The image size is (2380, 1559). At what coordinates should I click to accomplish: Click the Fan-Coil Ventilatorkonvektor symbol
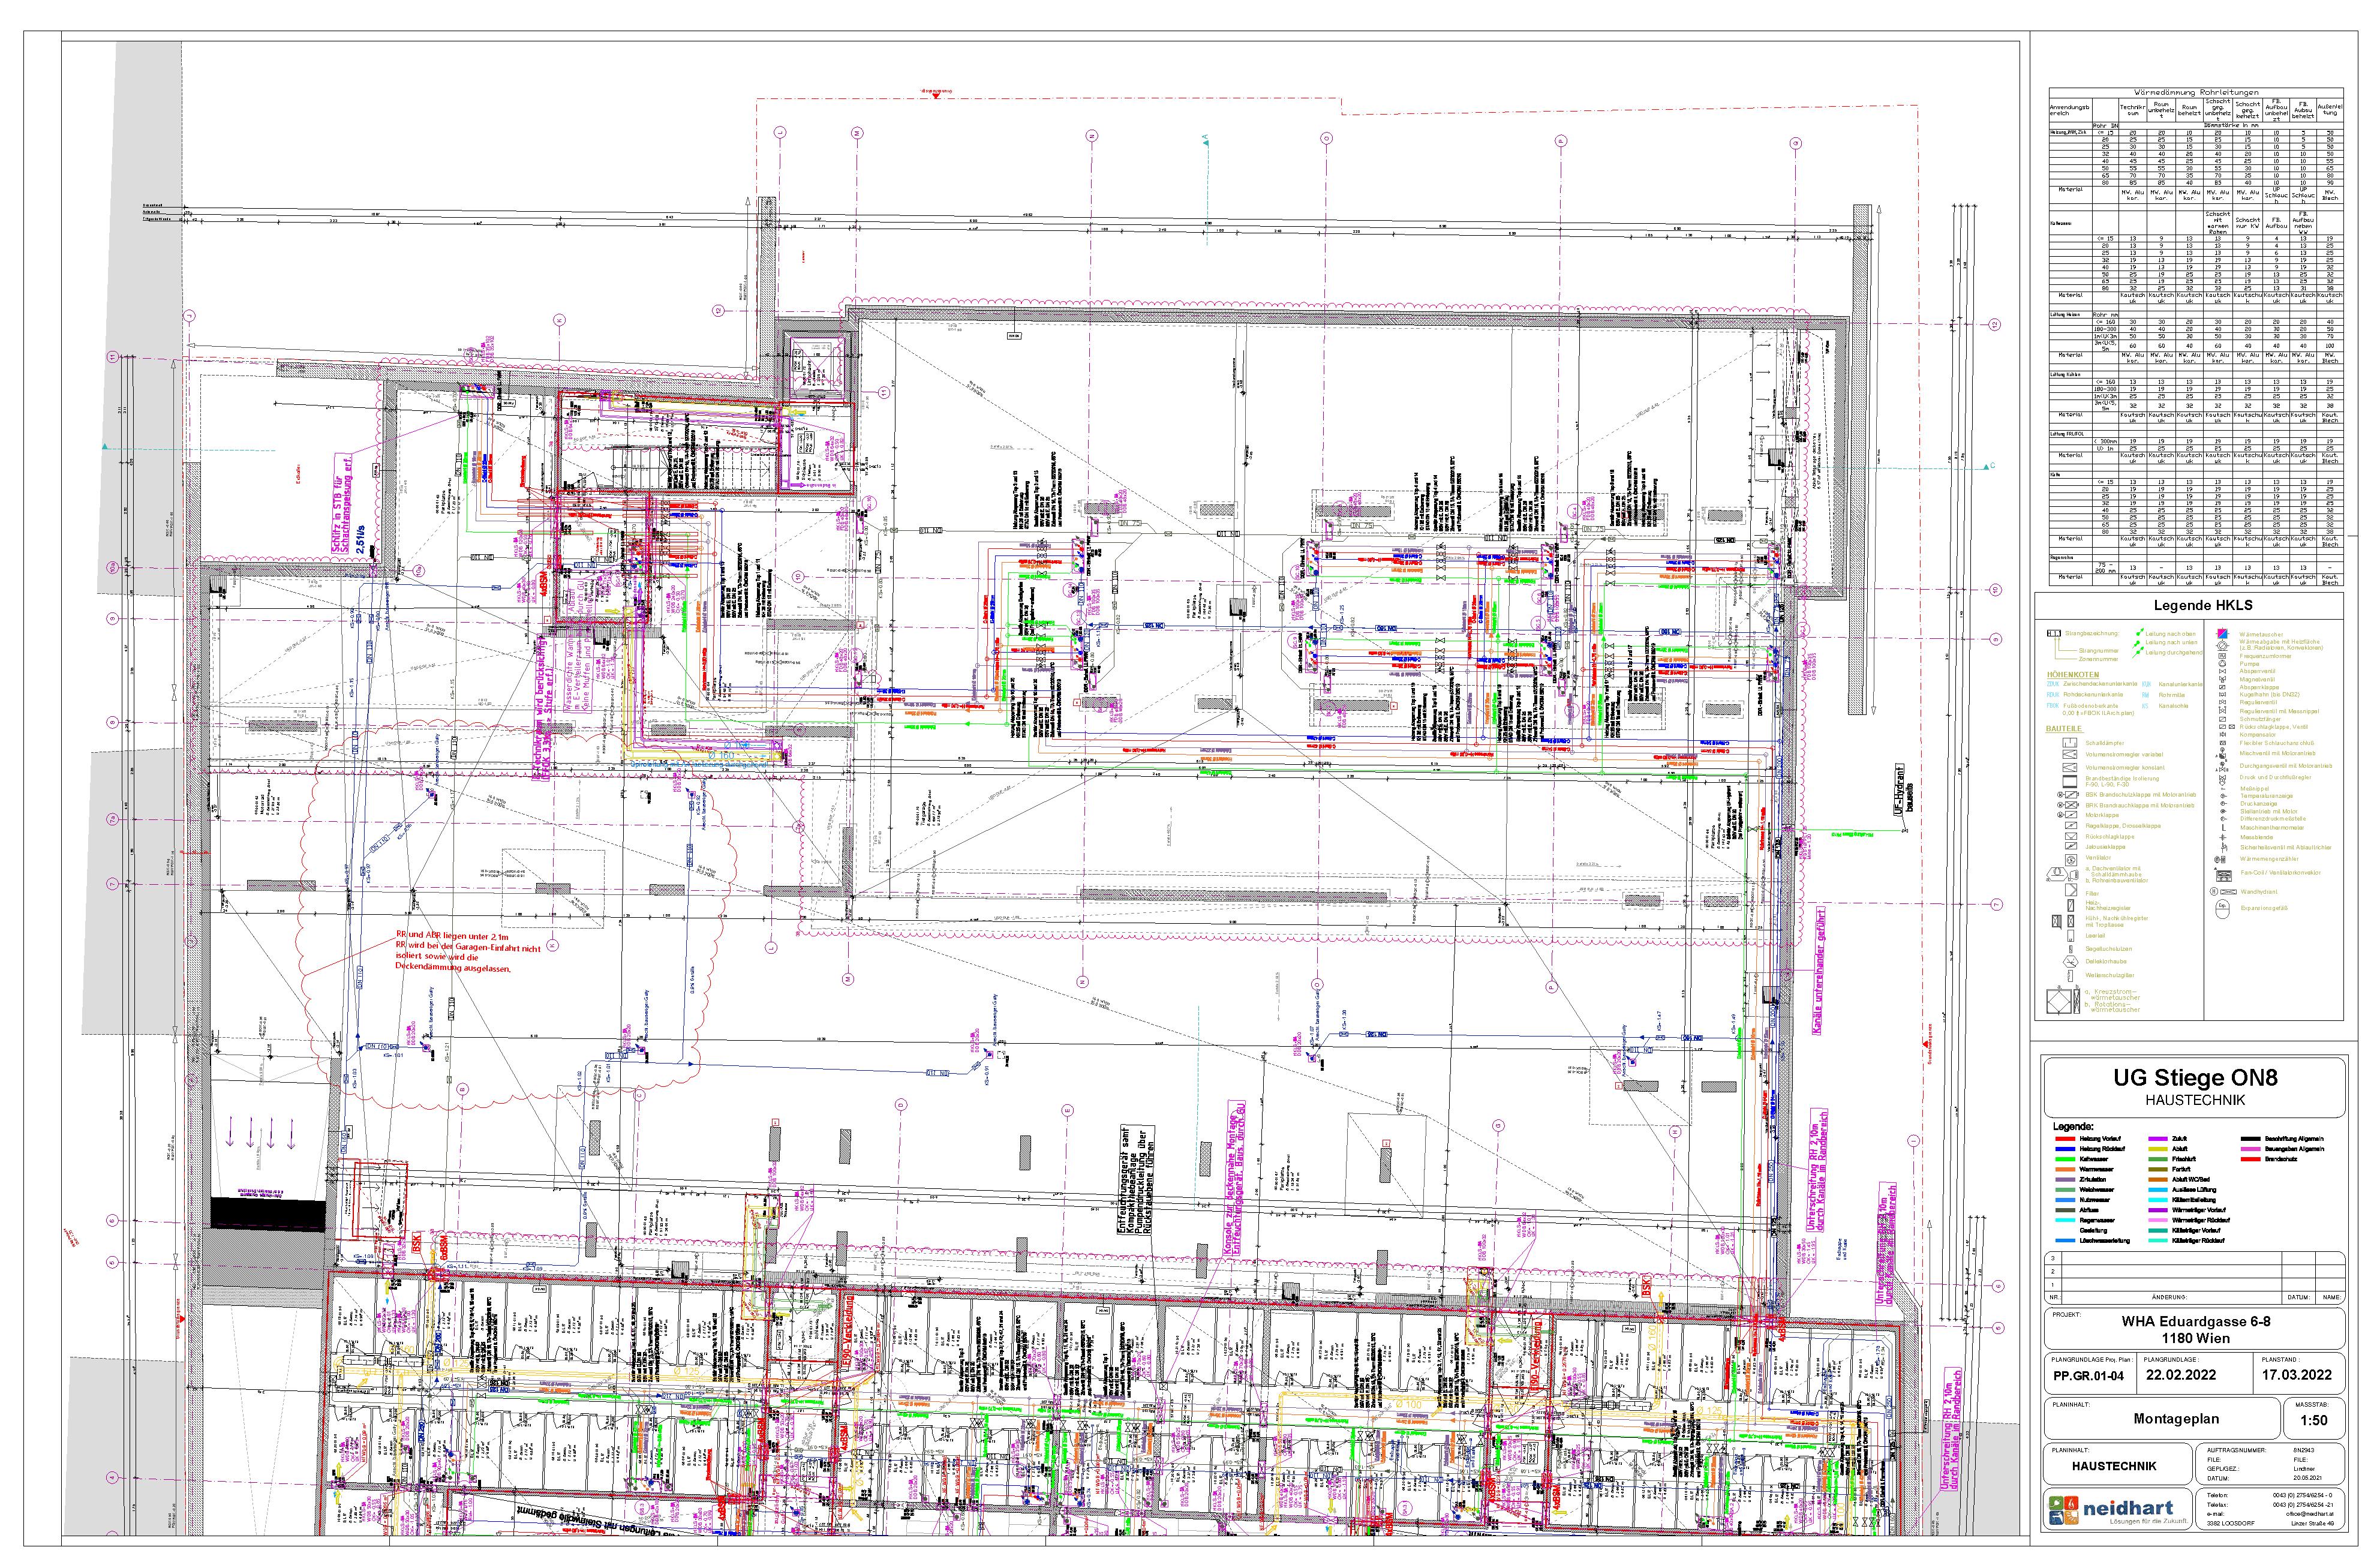coord(2224,875)
